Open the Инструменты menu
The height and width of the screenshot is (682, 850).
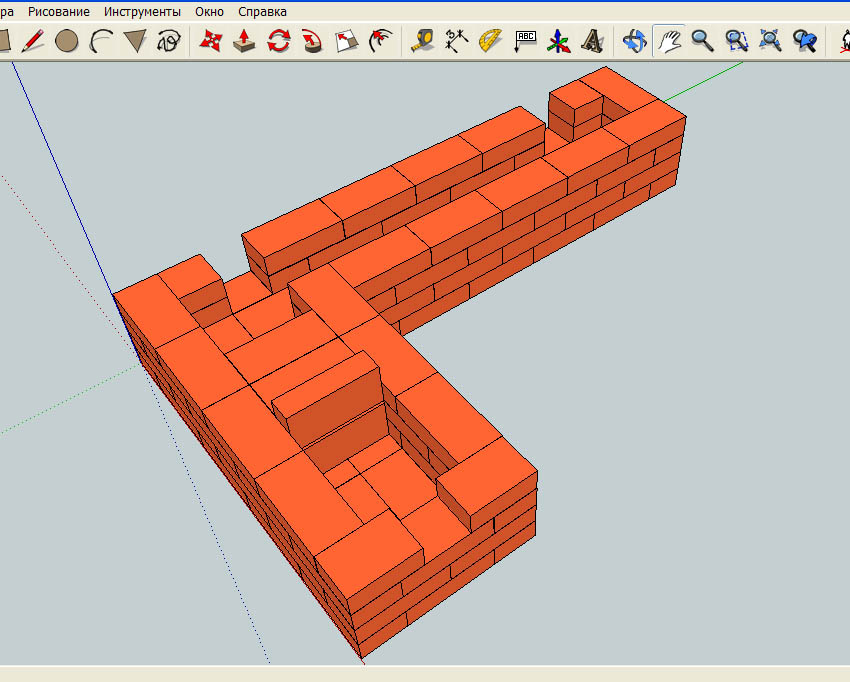coord(143,12)
